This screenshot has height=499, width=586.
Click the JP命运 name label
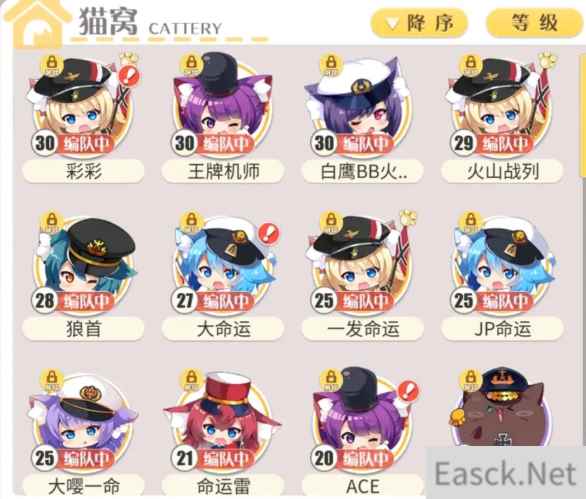pos(502,329)
